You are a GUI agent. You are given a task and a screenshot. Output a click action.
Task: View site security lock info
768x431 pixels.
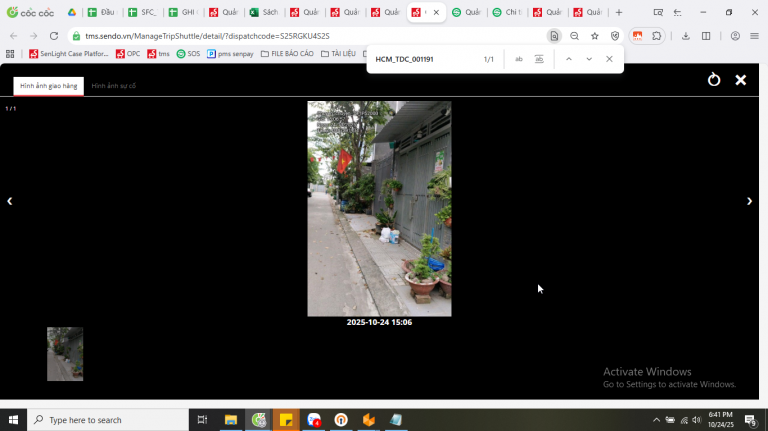[76, 36]
